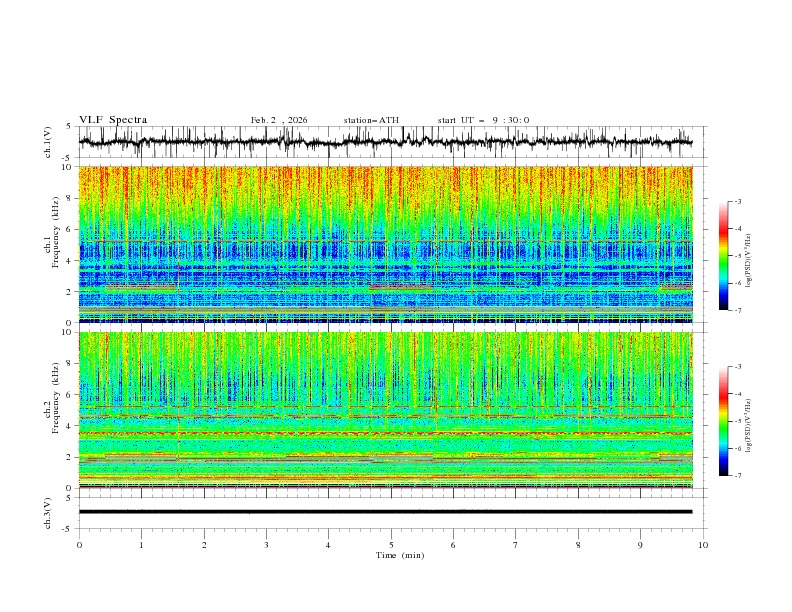This screenshot has width=792, height=612.
Task: Click the ch.2 colorbar 'log(PSD)(V²/Hz)' label
Action: [748, 426]
